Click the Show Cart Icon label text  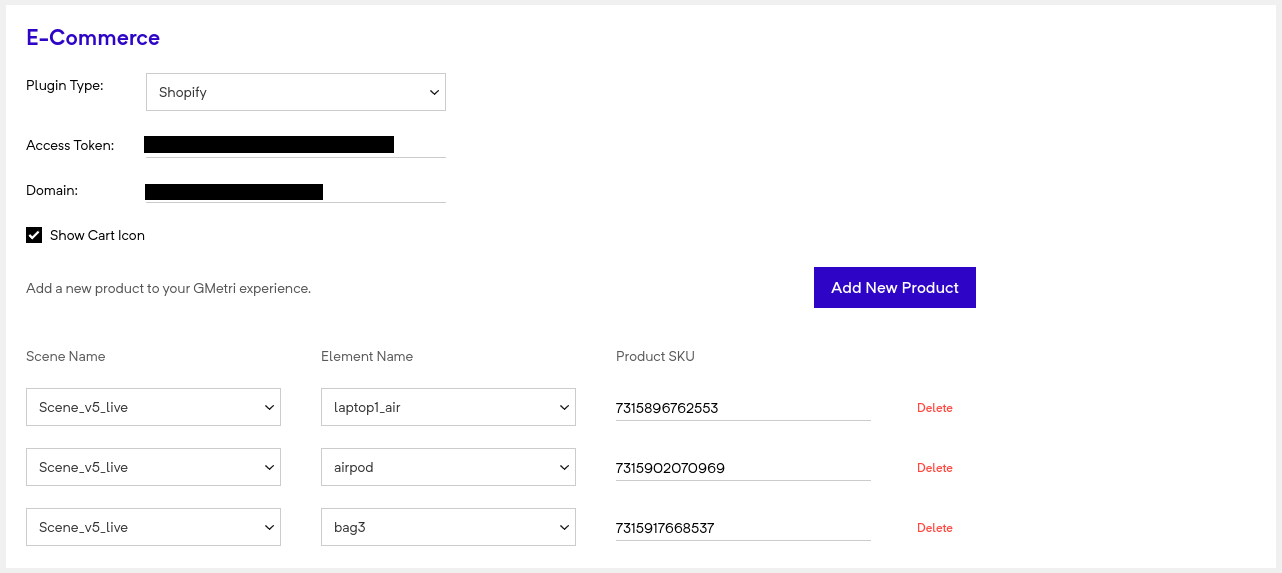[97, 235]
